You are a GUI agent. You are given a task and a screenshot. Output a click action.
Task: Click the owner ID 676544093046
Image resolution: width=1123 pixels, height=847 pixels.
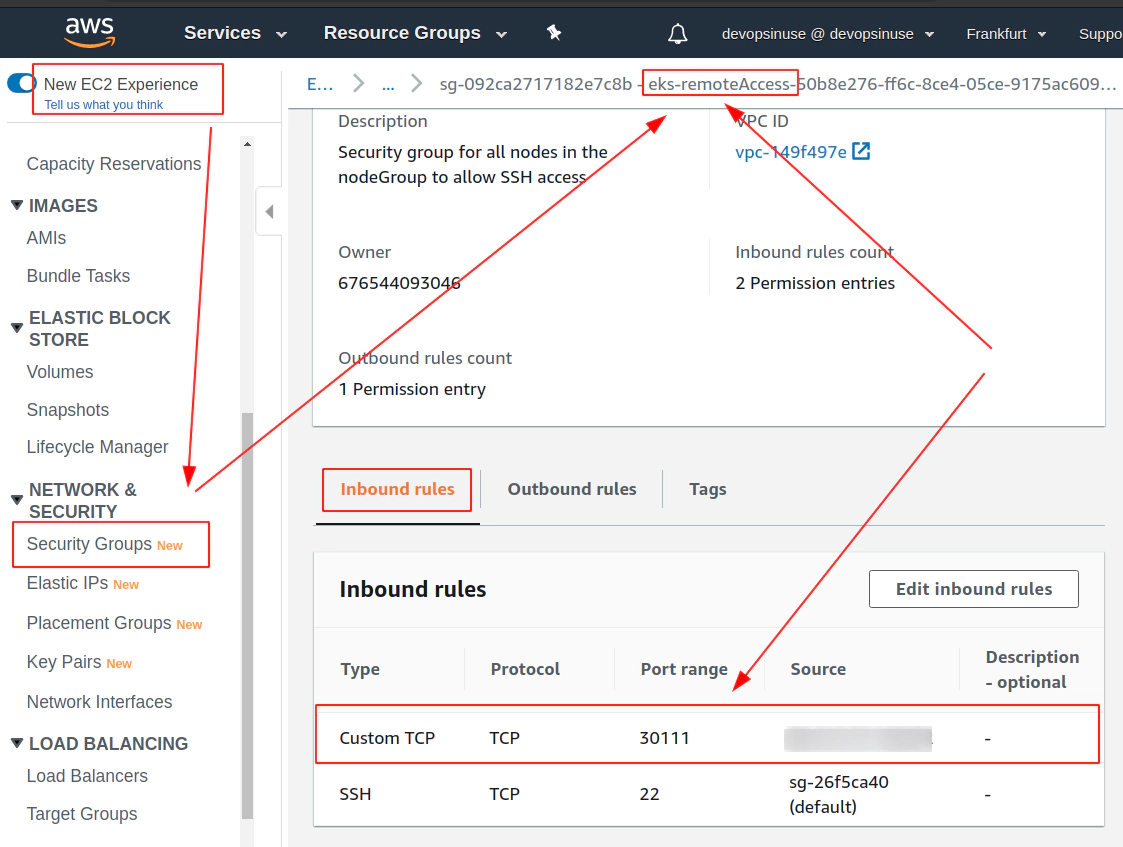tap(400, 283)
